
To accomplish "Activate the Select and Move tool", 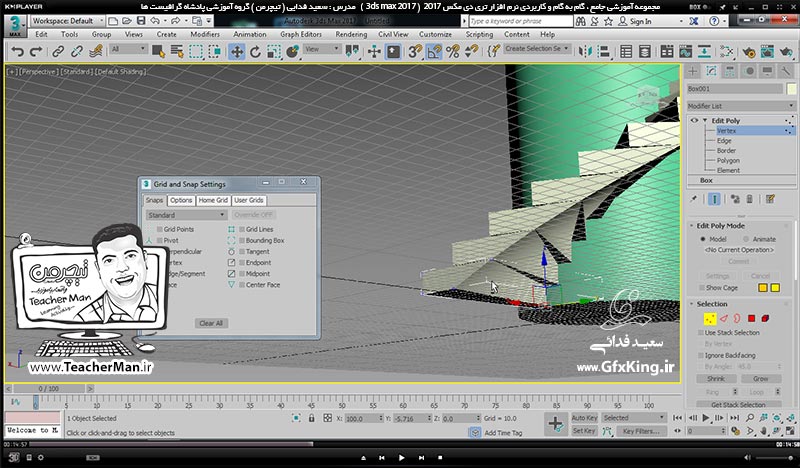I will tap(237, 52).
